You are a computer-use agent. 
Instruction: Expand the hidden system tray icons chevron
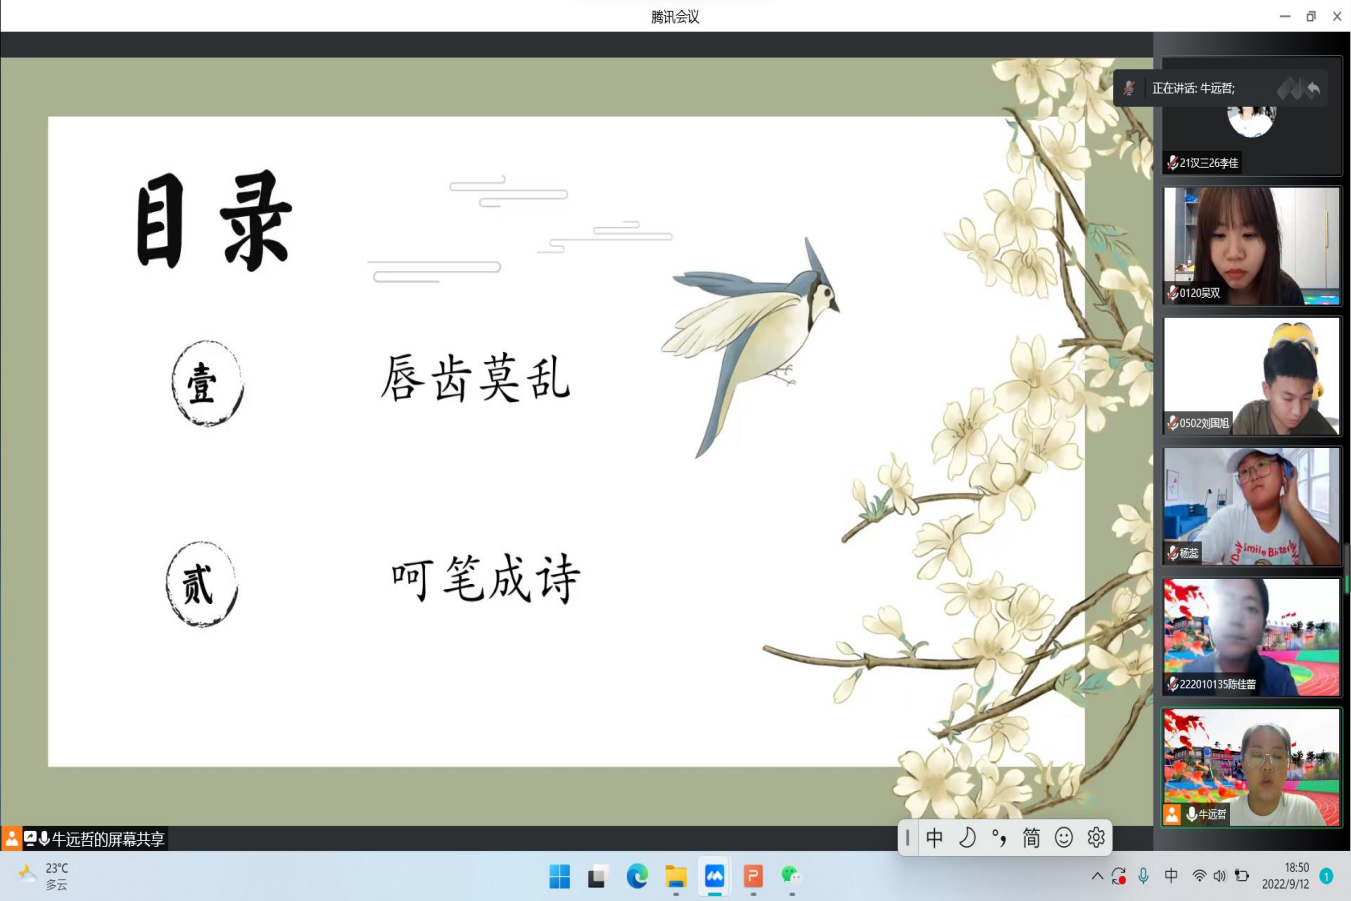(x=1097, y=876)
